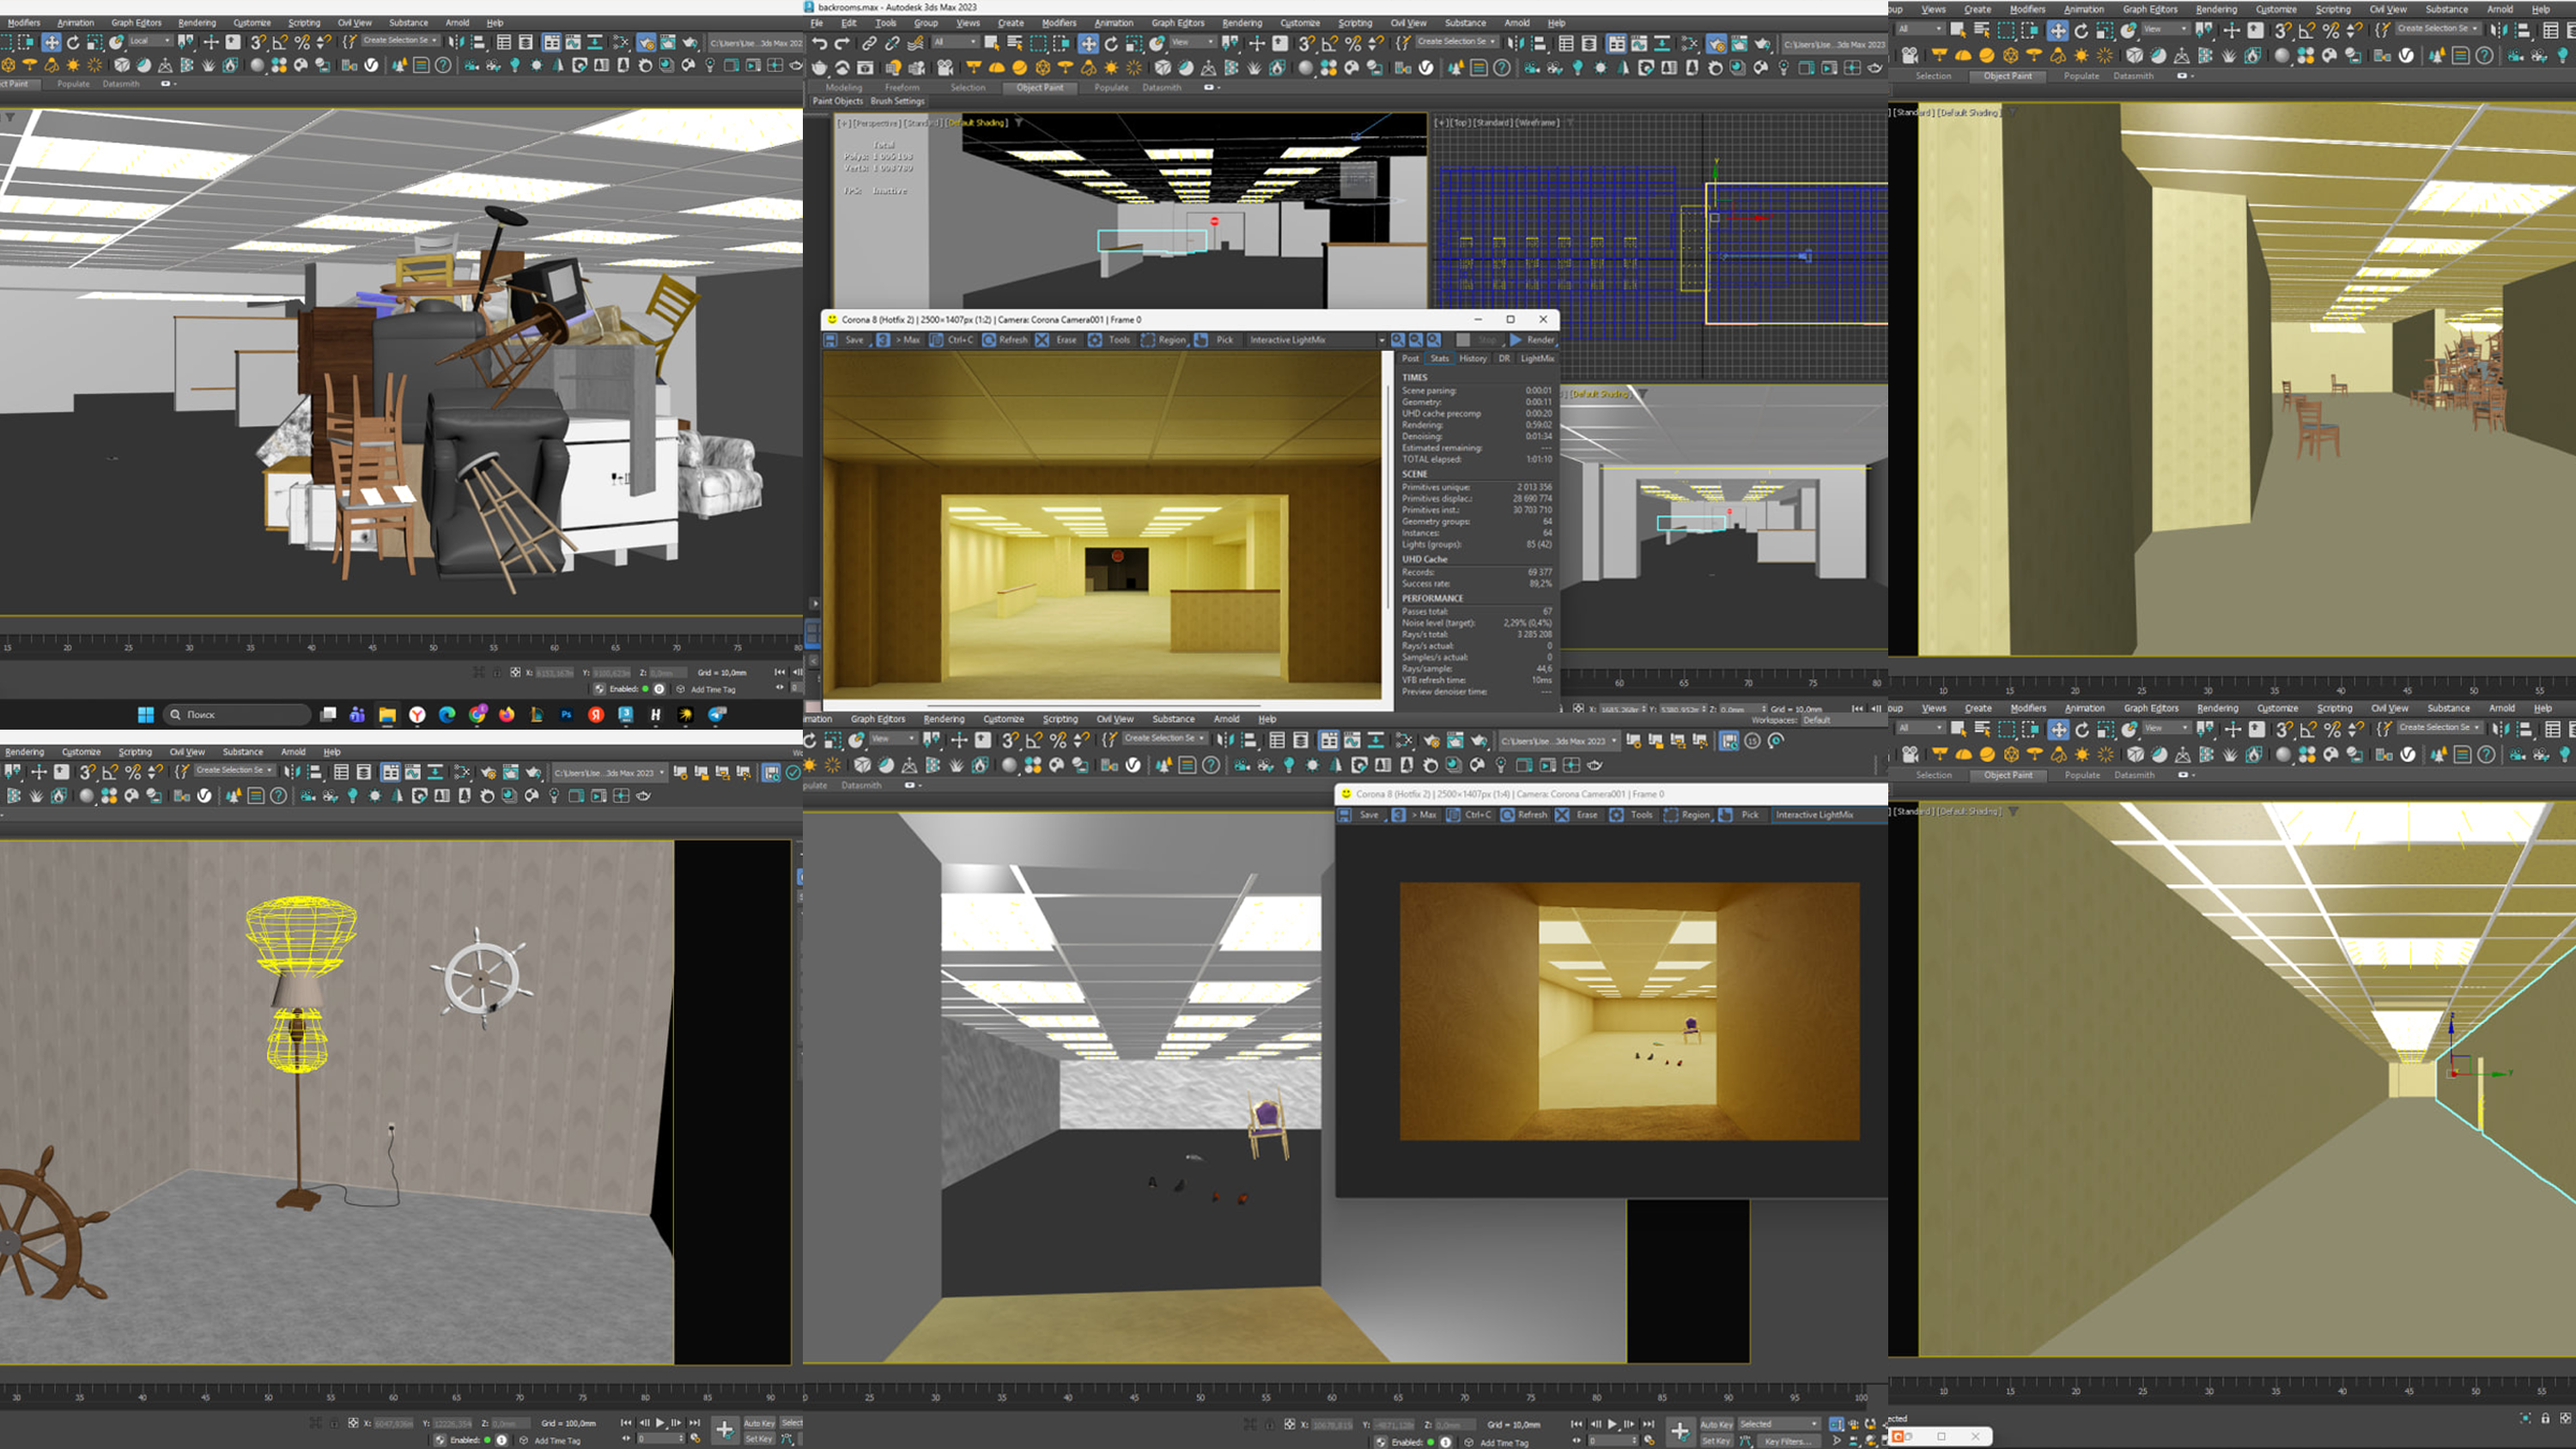Click Brush Settings panel button
The height and width of the screenshot is (1449, 2576).
point(897,101)
